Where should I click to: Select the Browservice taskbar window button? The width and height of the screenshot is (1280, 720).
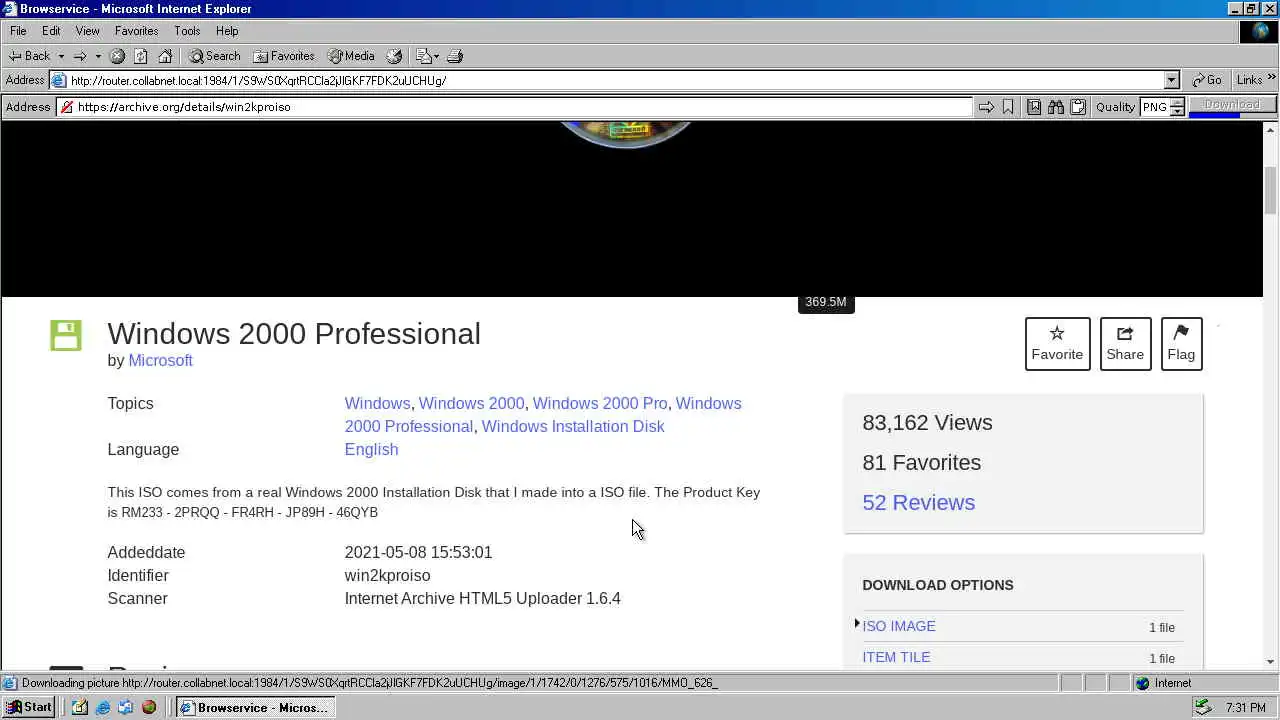(255, 707)
